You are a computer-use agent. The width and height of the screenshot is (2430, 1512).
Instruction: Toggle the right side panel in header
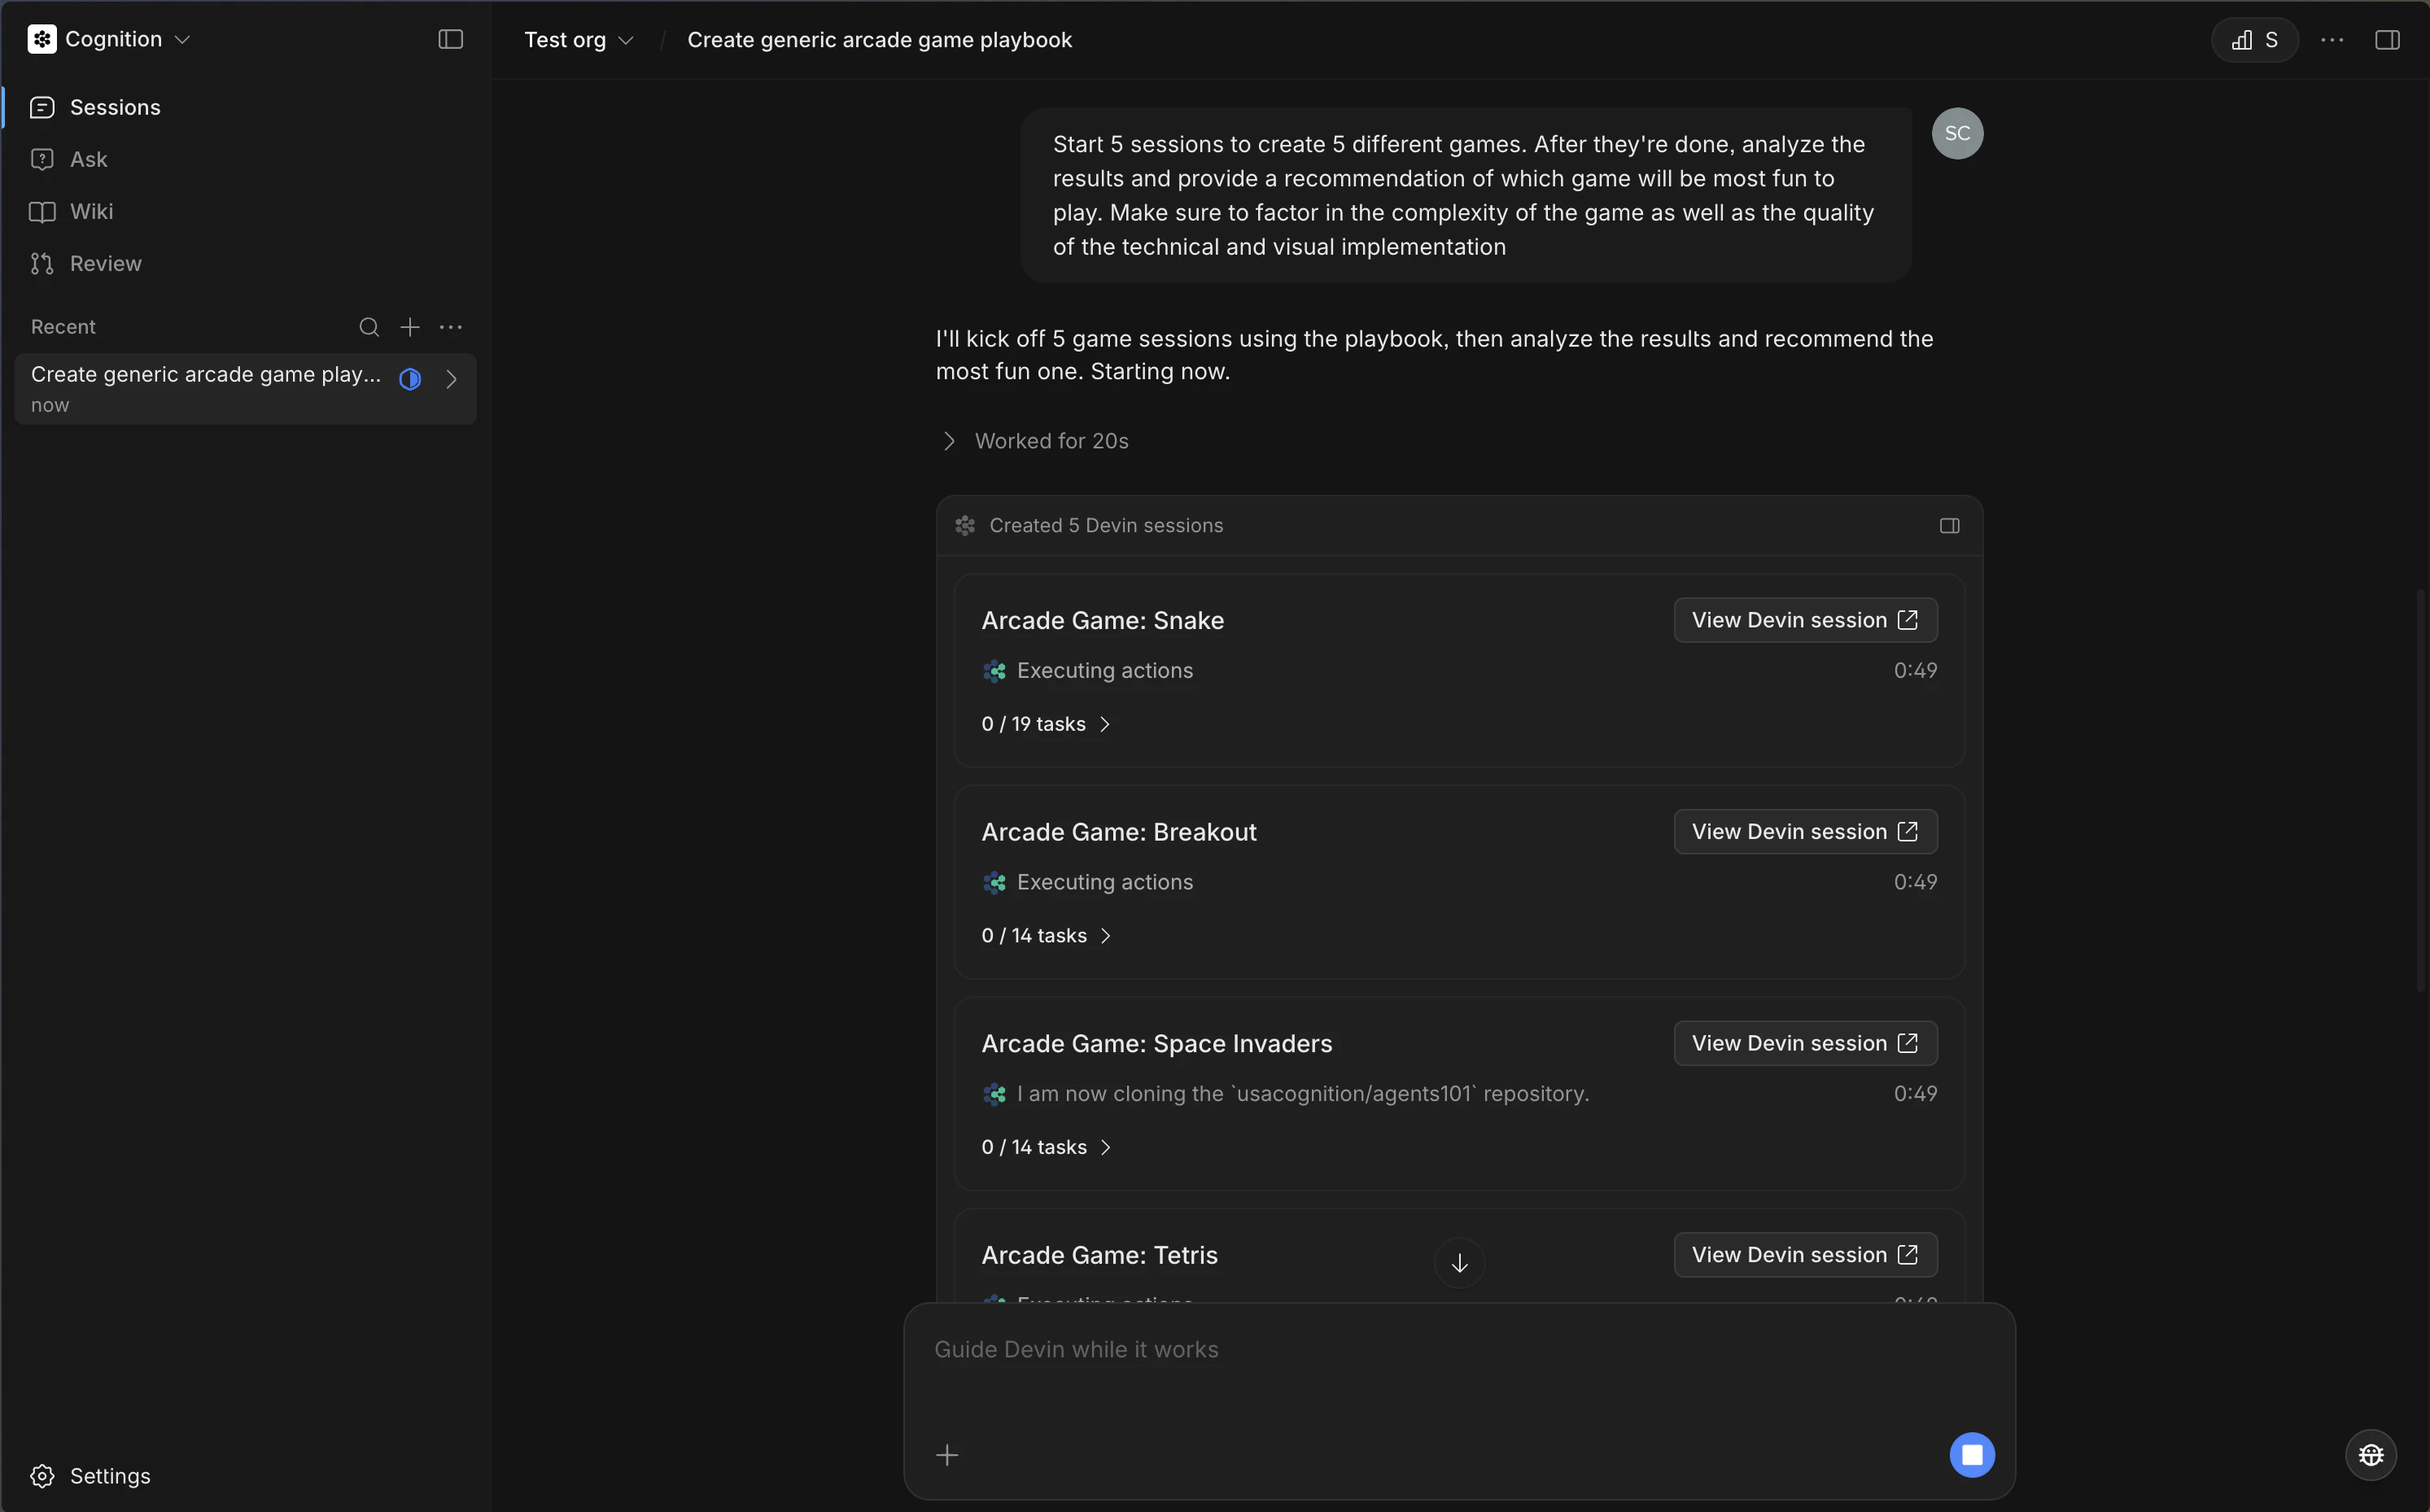point(2386,40)
